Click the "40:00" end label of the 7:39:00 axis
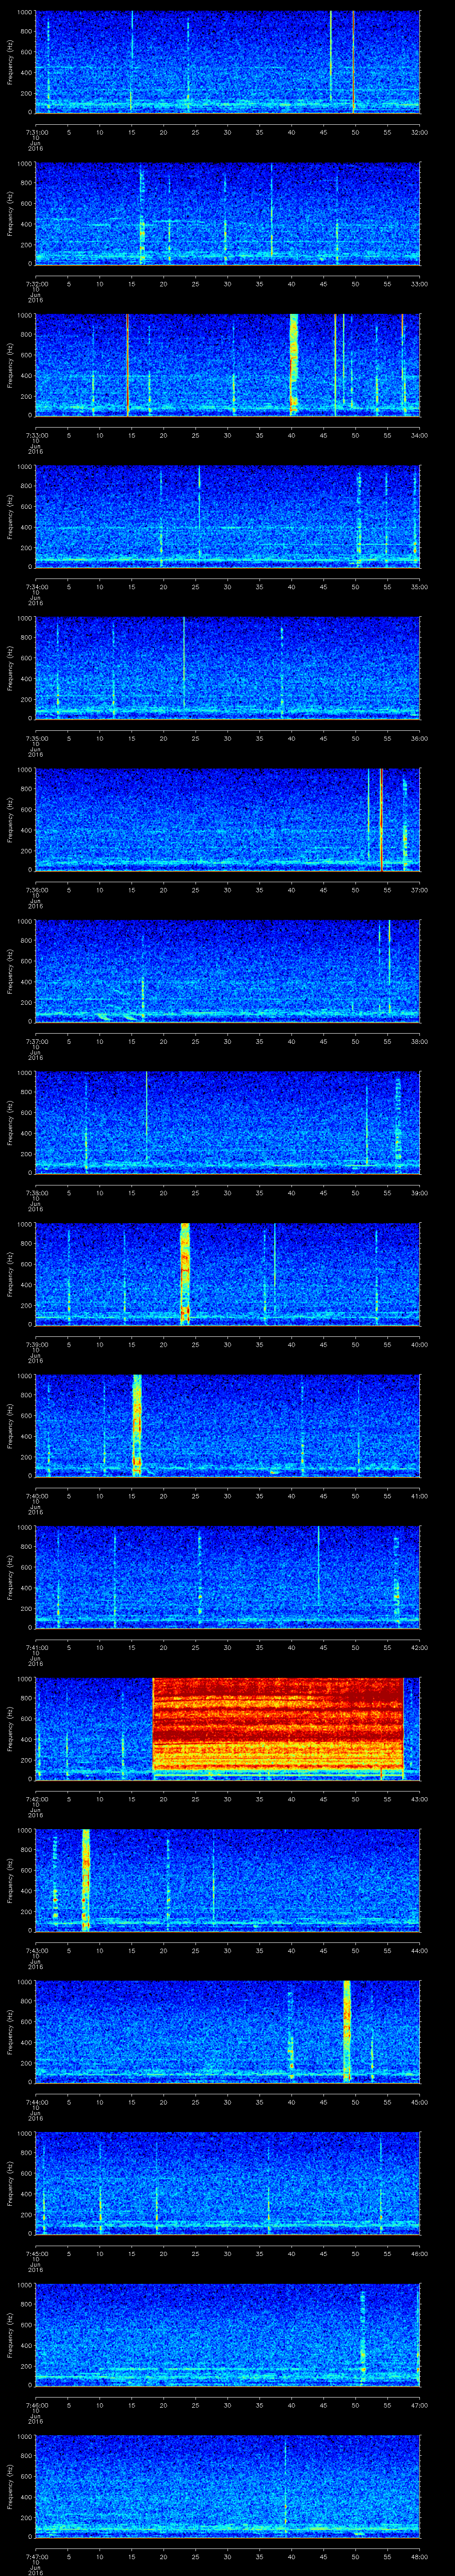Viewport: 455px width, 2576px height. pyautogui.click(x=419, y=1344)
